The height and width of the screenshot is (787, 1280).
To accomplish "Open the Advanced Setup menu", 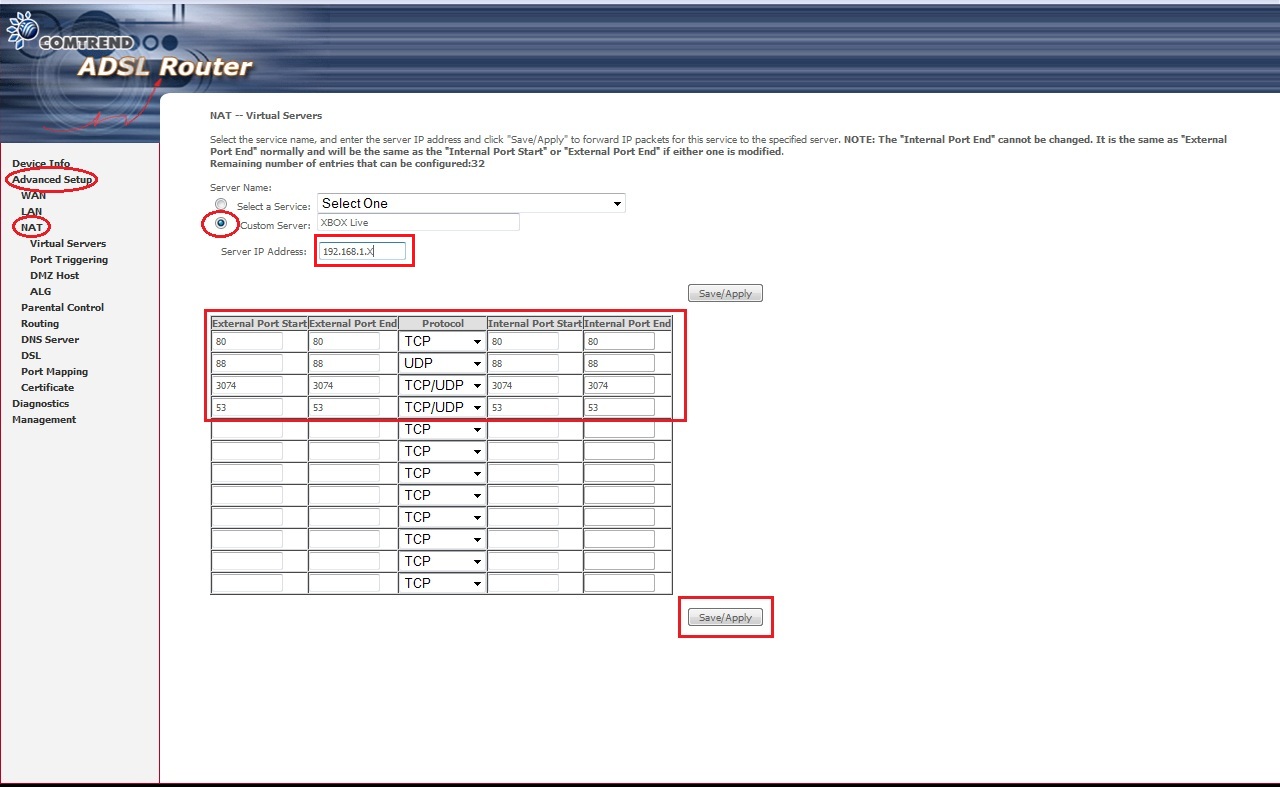I will pyautogui.click(x=52, y=180).
